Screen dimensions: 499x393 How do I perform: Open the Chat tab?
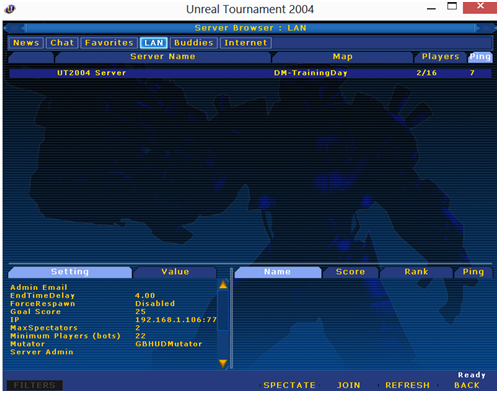click(62, 43)
